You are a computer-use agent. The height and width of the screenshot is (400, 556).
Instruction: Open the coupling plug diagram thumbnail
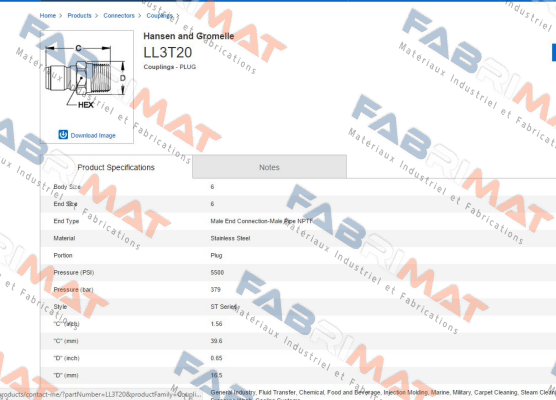coord(85,76)
